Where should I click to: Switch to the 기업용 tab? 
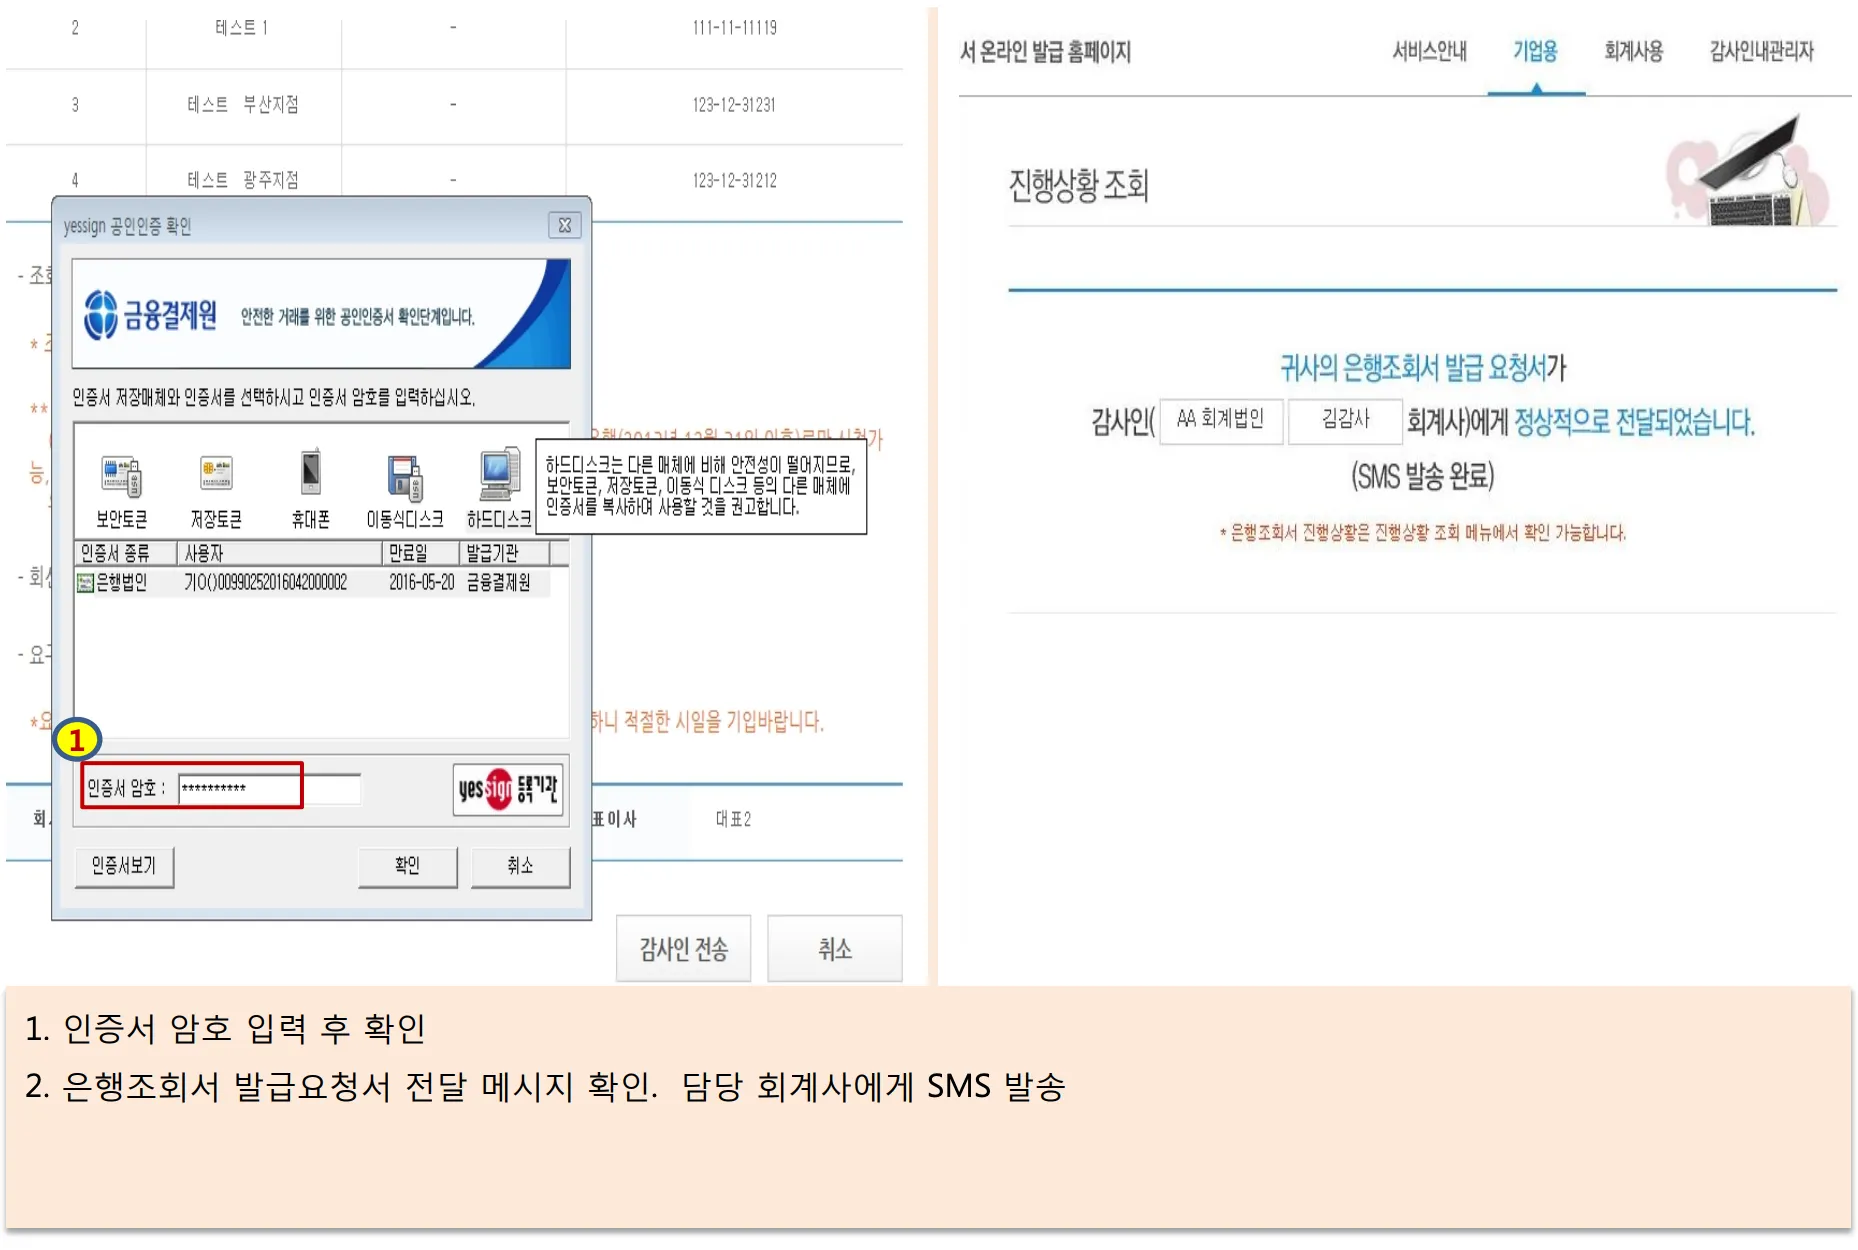(x=1535, y=52)
